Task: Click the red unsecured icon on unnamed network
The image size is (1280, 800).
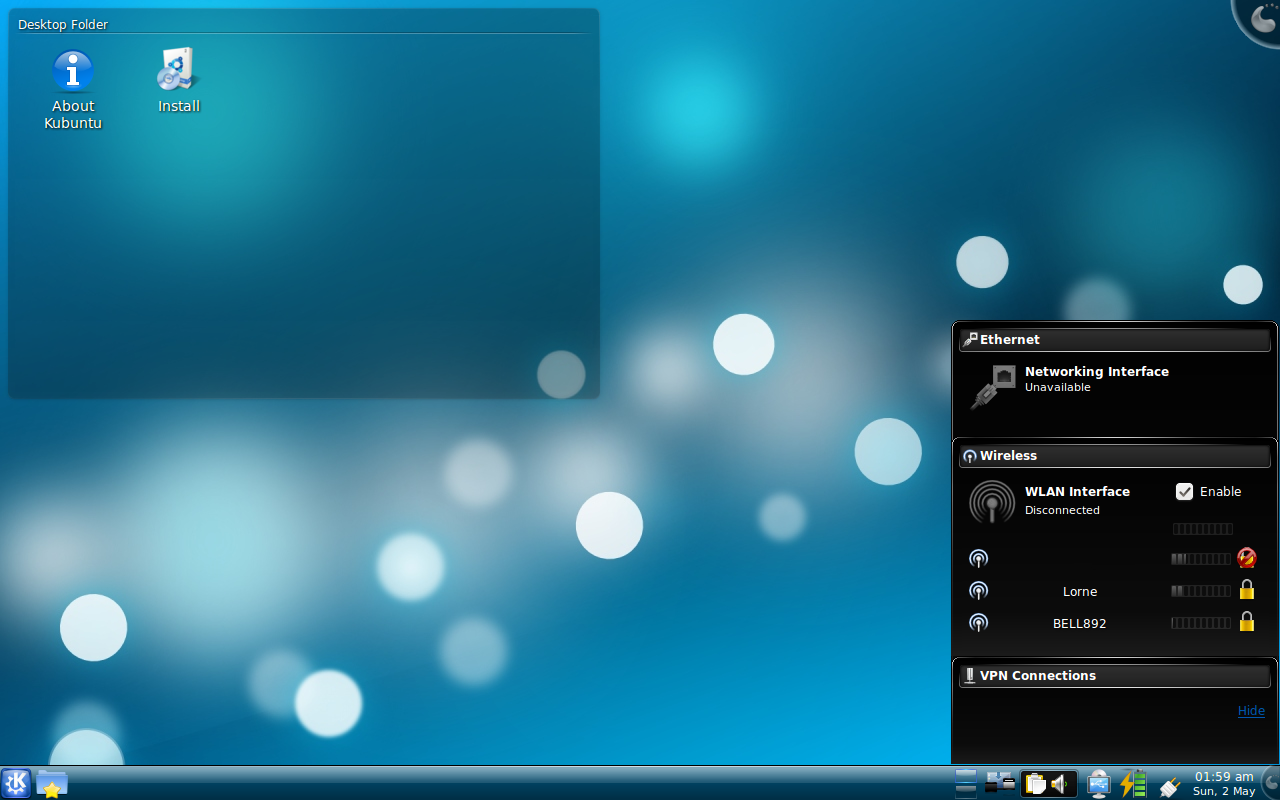Action: 1246,558
